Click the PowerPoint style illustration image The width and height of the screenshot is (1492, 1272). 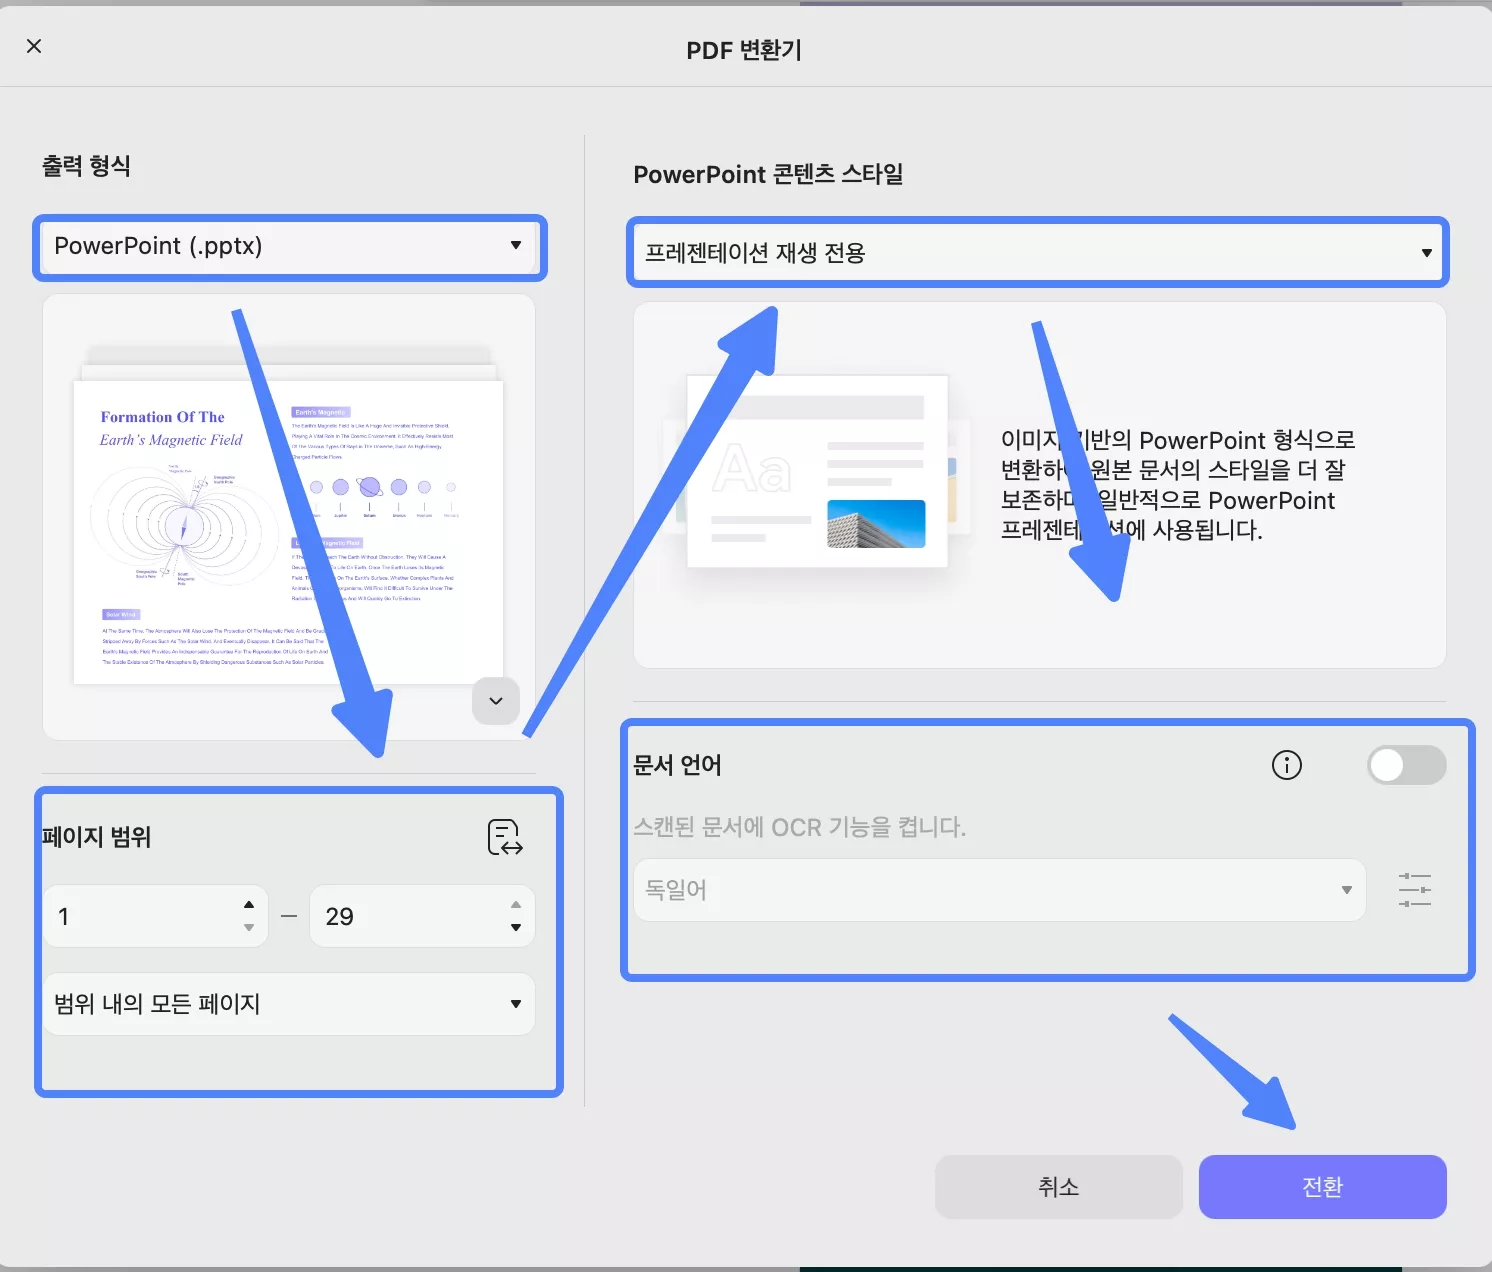[x=818, y=470]
